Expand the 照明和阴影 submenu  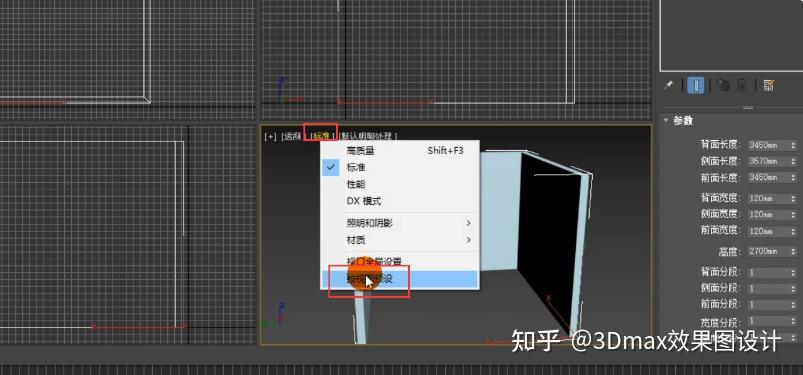[399, 223]
